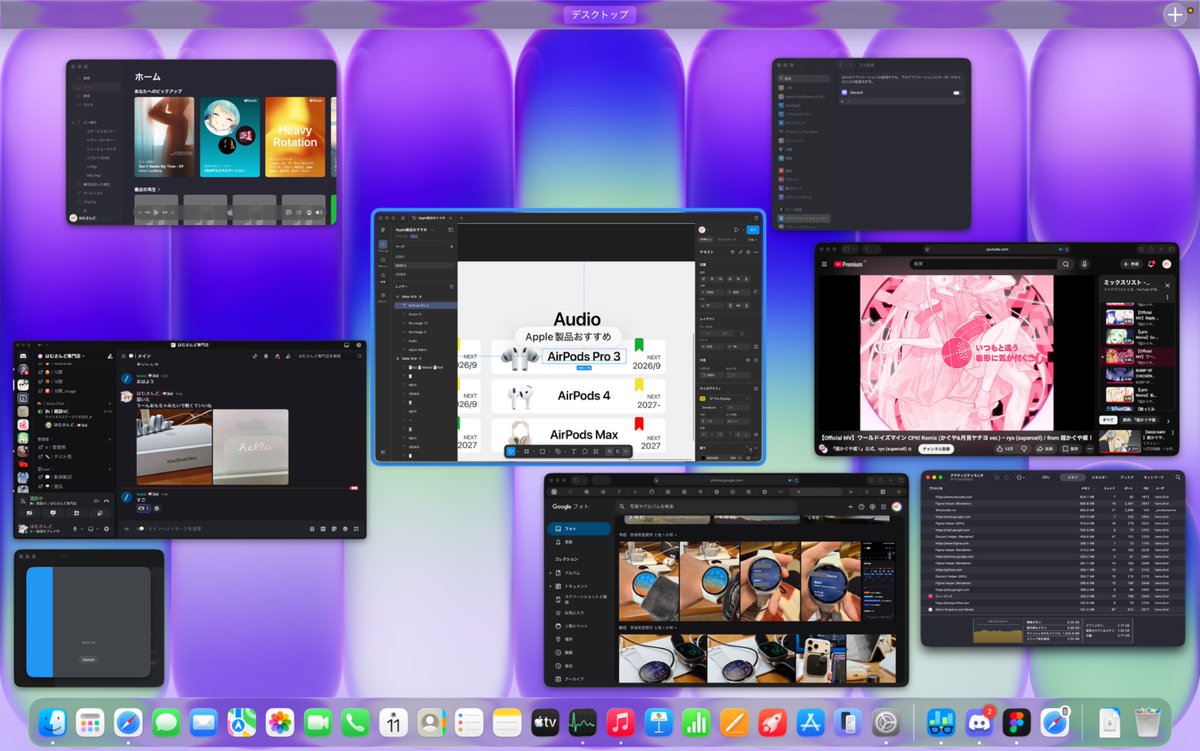
Task: Click the YouTube search field
Action: [983, 264]
